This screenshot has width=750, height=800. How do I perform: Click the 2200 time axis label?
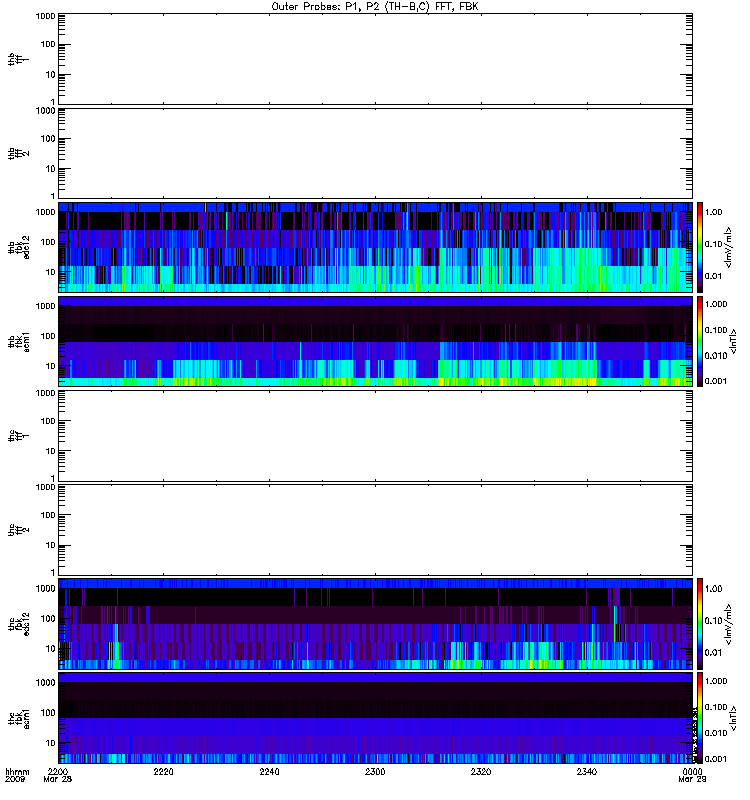pos(58,771)
